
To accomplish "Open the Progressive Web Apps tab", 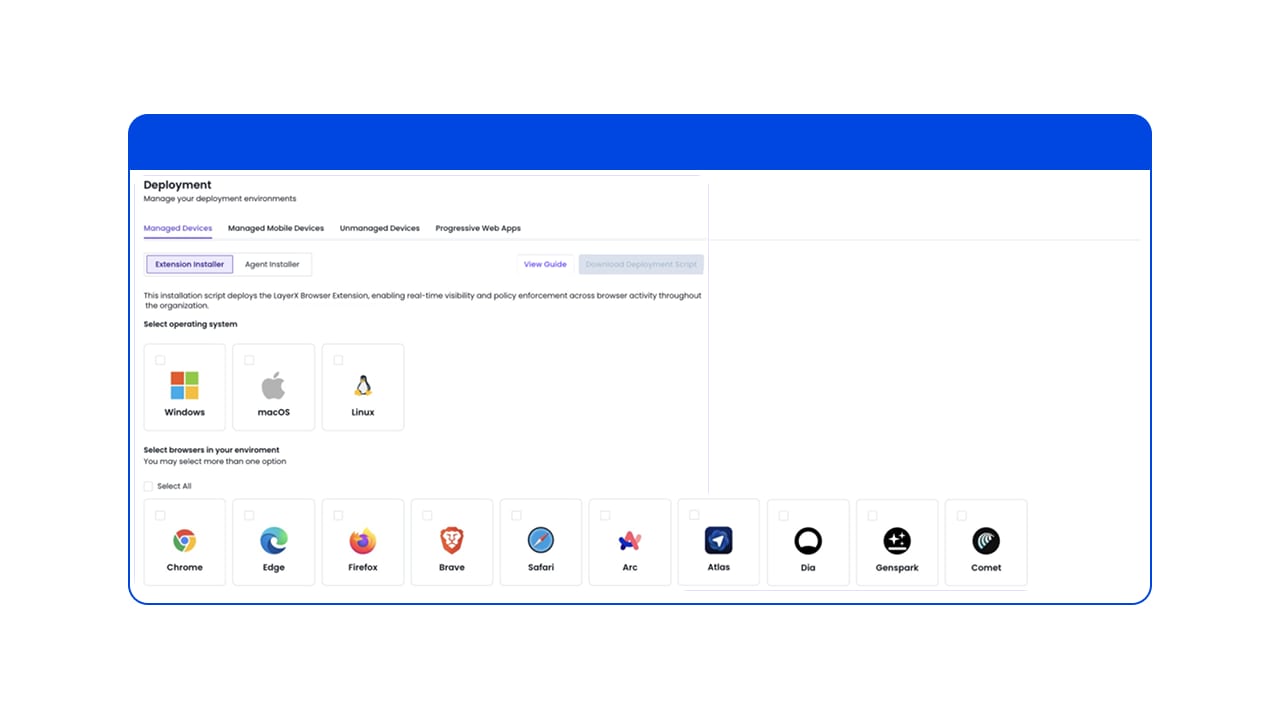I will [478, 228].
